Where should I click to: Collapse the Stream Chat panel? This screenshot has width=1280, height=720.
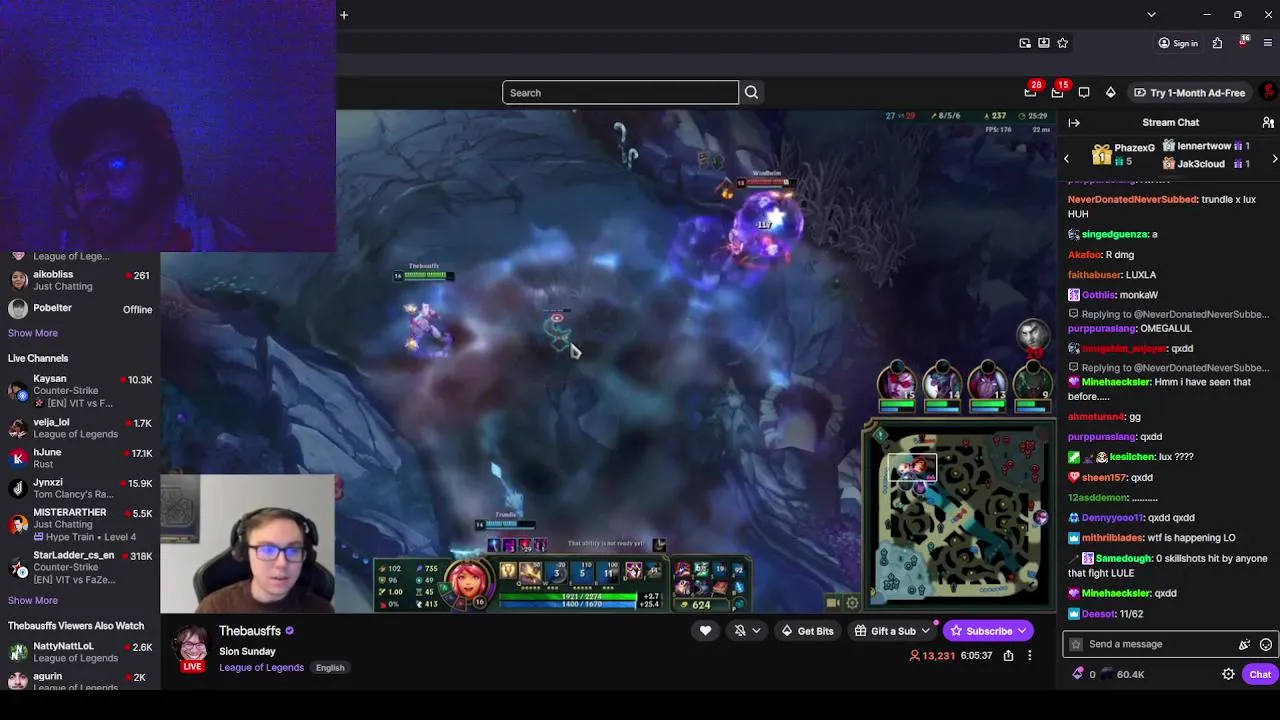point(1074,123)
